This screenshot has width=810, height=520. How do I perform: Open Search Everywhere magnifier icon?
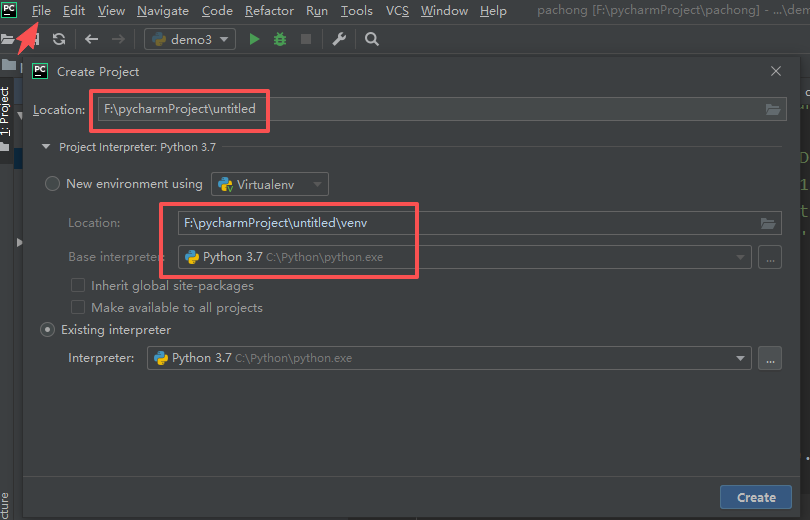tap(371, 39)
